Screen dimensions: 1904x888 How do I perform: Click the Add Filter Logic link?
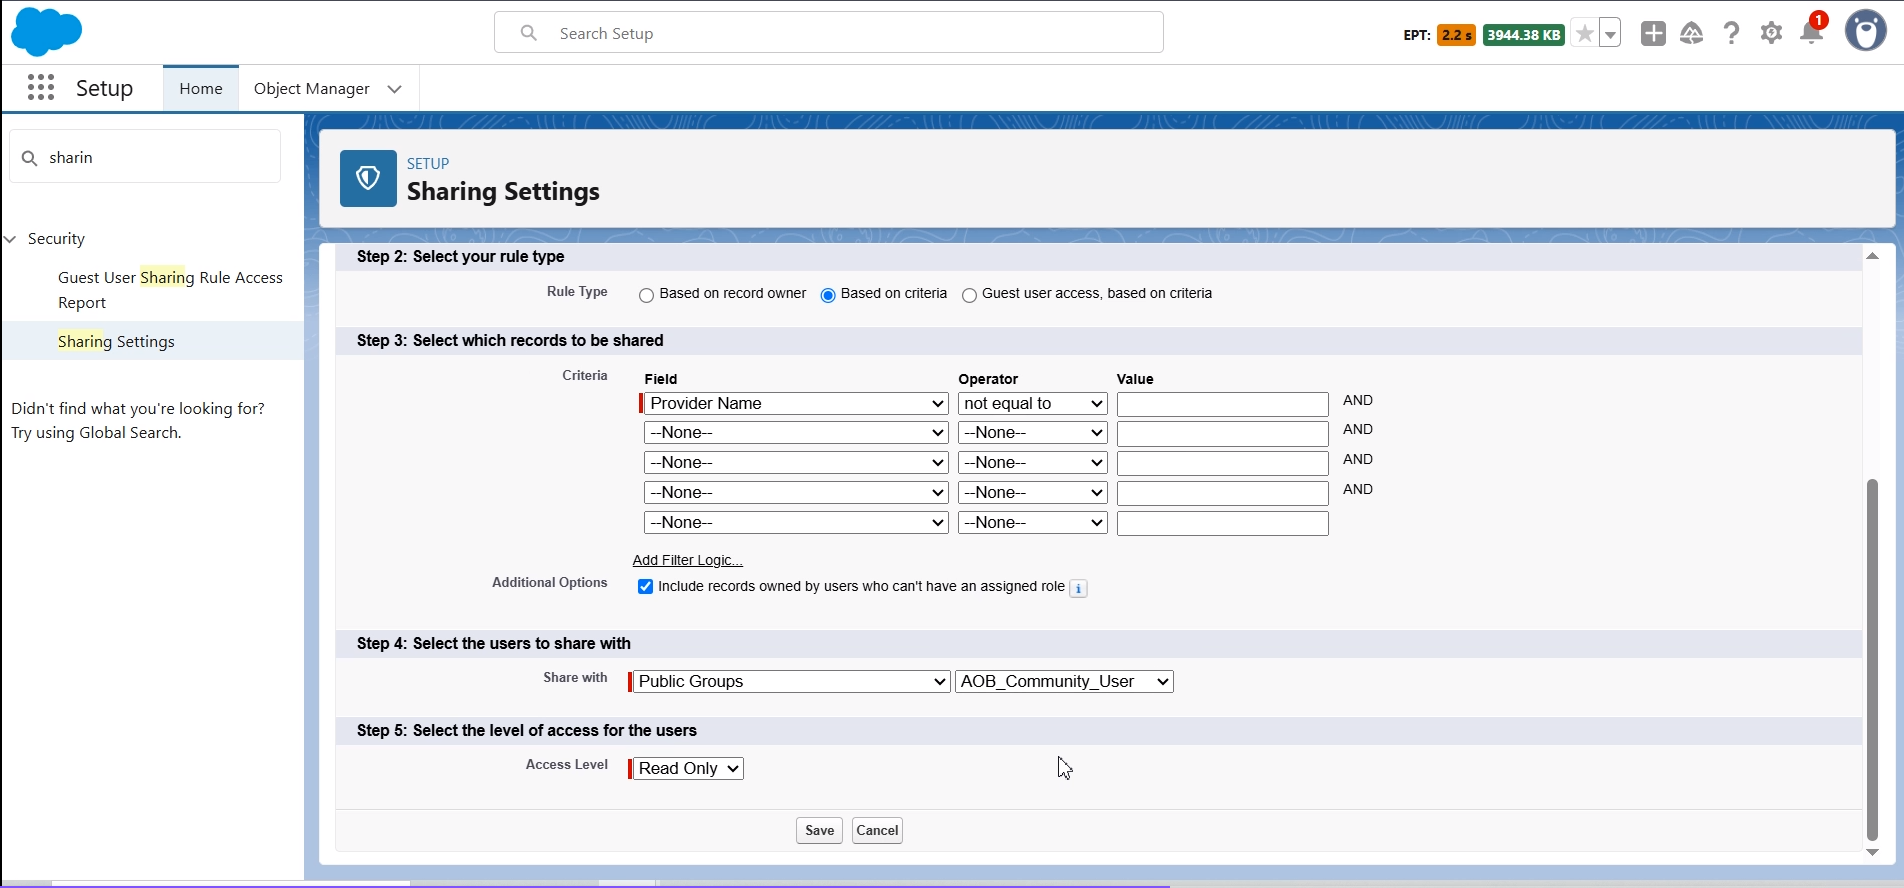coord(687,560)
